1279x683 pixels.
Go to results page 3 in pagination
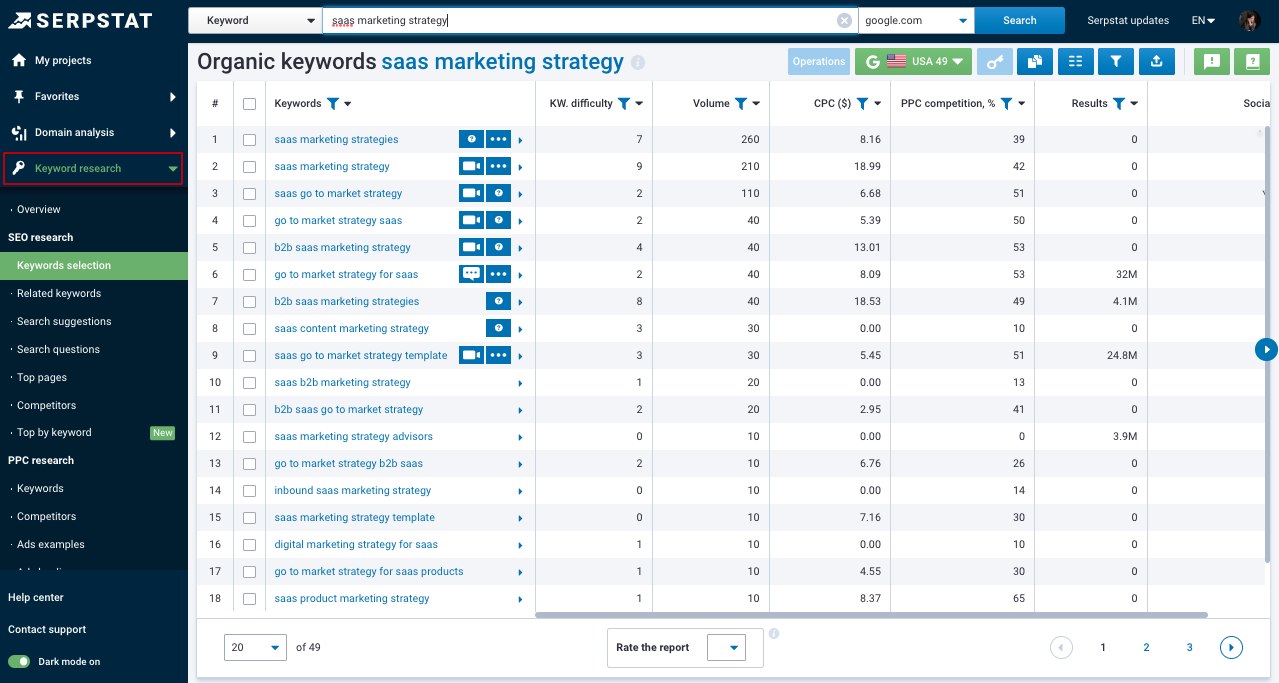(x=1189, y=647)
